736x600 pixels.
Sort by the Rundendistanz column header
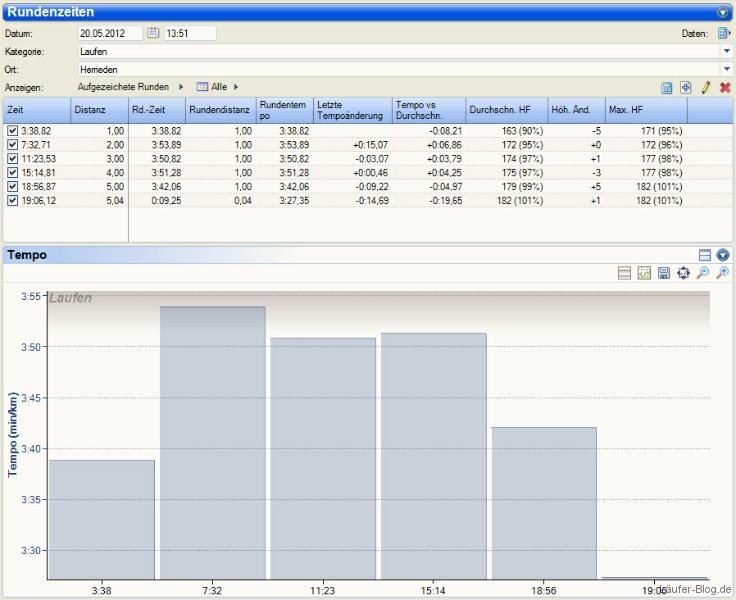[x=221, y=110]
